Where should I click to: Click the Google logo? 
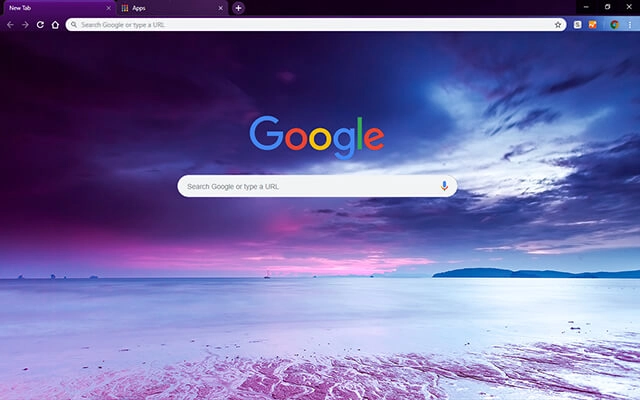[x=316, y=137]
